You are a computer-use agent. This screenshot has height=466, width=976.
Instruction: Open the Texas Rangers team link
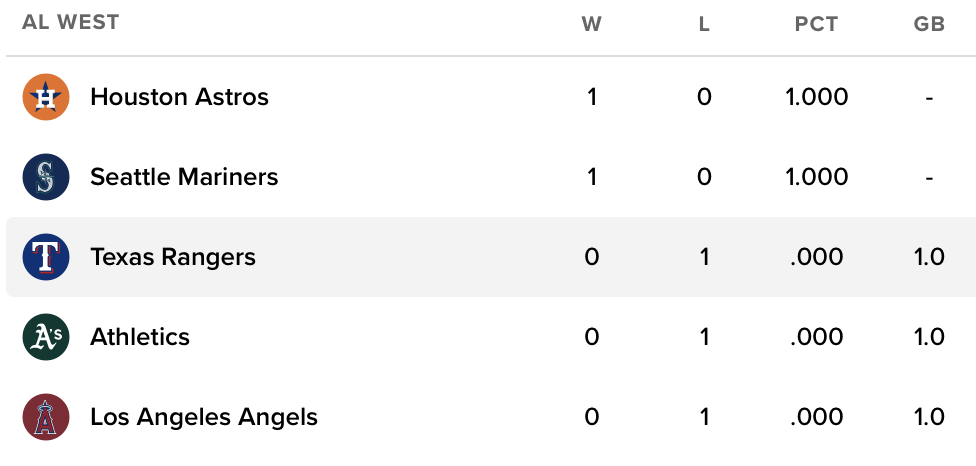(173, 257)
